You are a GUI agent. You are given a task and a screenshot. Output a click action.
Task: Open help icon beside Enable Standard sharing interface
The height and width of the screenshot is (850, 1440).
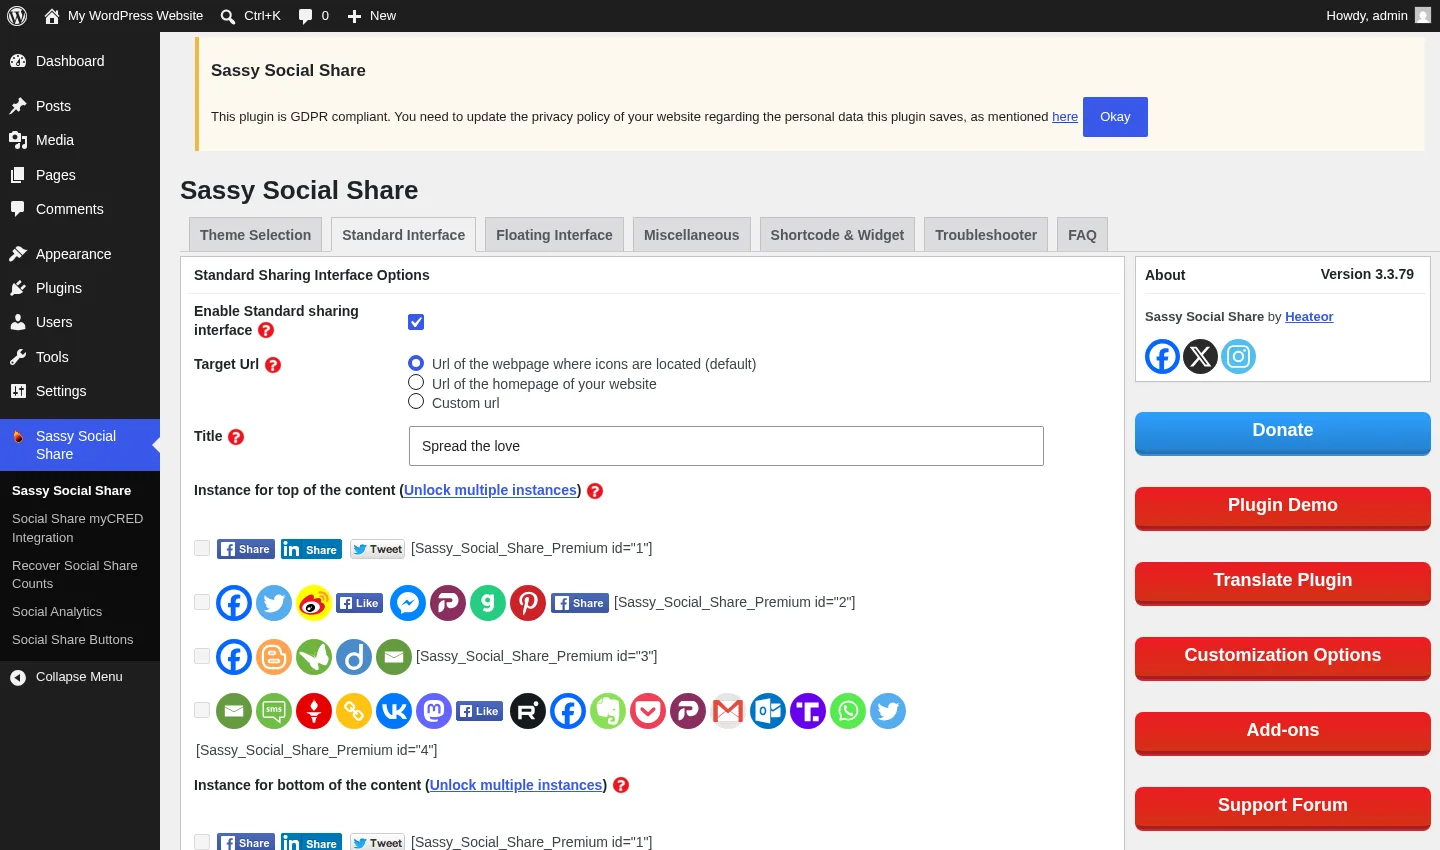pos(266,330)
